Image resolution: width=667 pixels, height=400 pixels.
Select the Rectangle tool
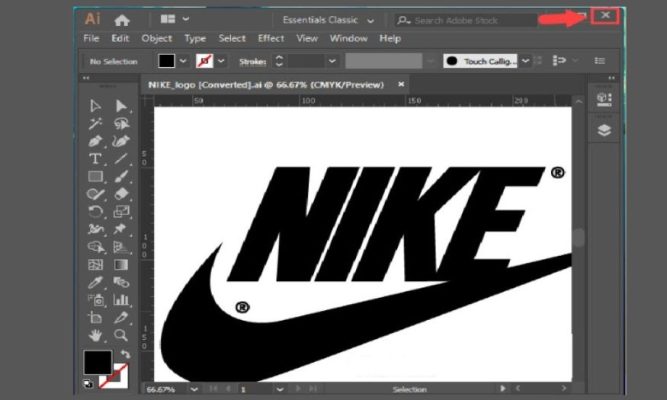click(96, 177)
